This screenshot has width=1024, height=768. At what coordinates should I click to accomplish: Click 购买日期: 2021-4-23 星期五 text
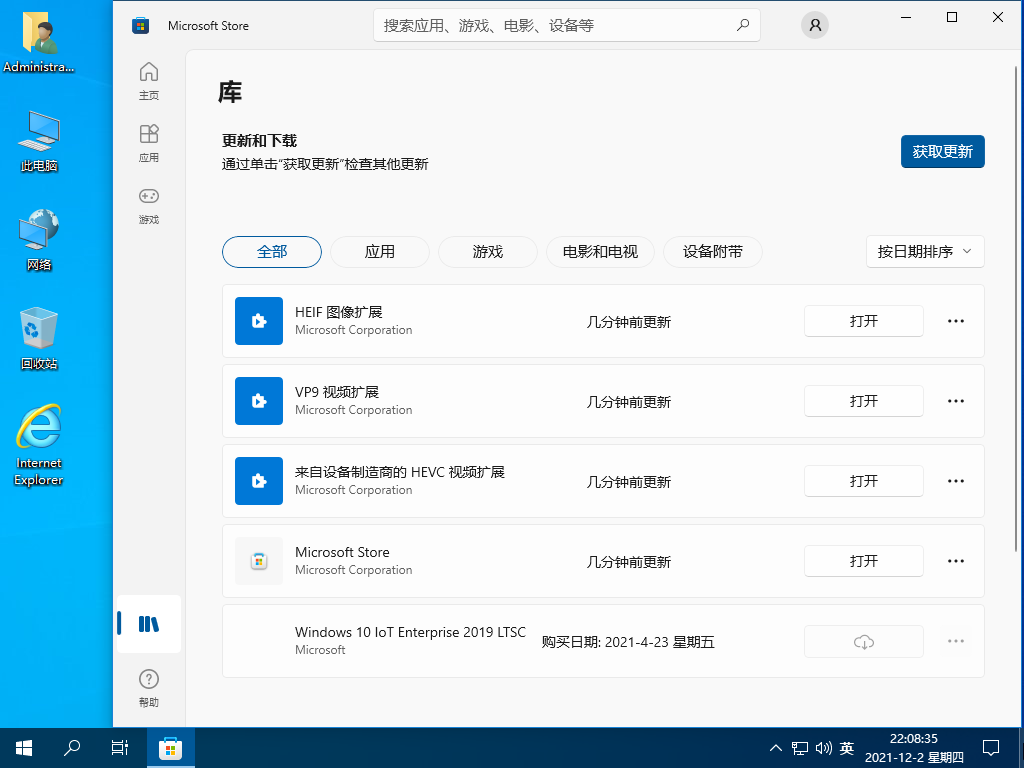click(628, 642)
